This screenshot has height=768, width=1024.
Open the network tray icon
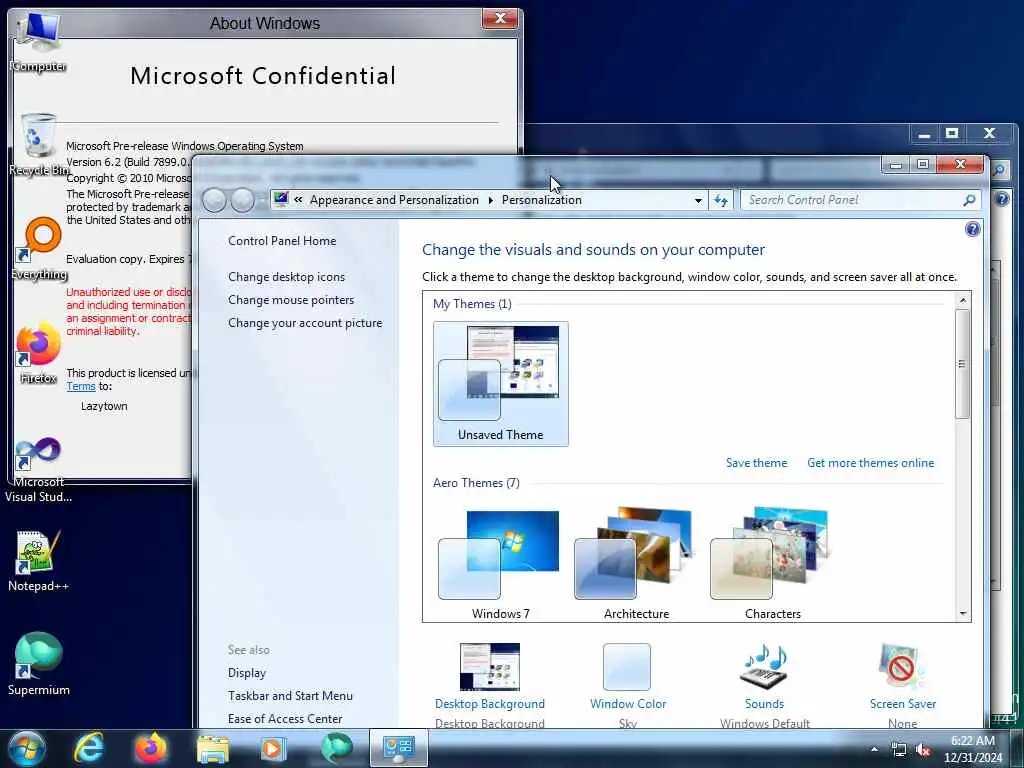(x=899, y=750)
